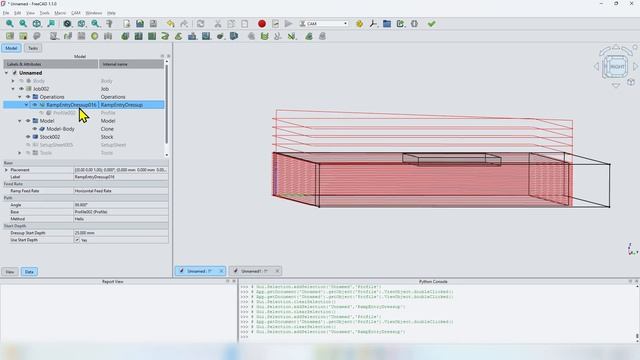Click the Dressup Start Depth value field
The image size is (640, 360).
[121, 233]
